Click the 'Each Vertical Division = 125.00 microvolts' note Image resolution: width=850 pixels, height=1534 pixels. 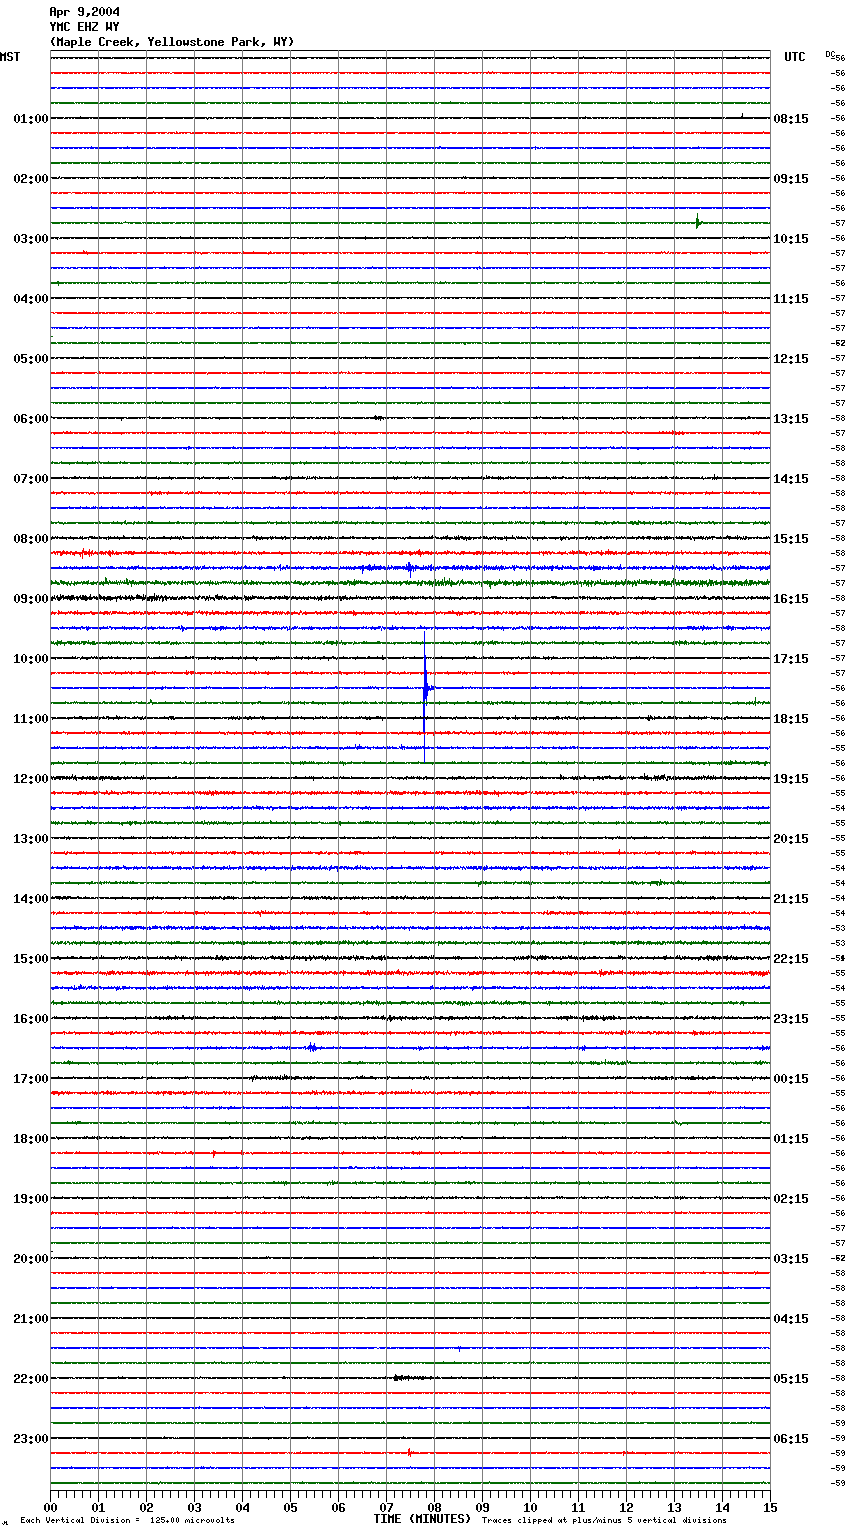coord(127,1520)
